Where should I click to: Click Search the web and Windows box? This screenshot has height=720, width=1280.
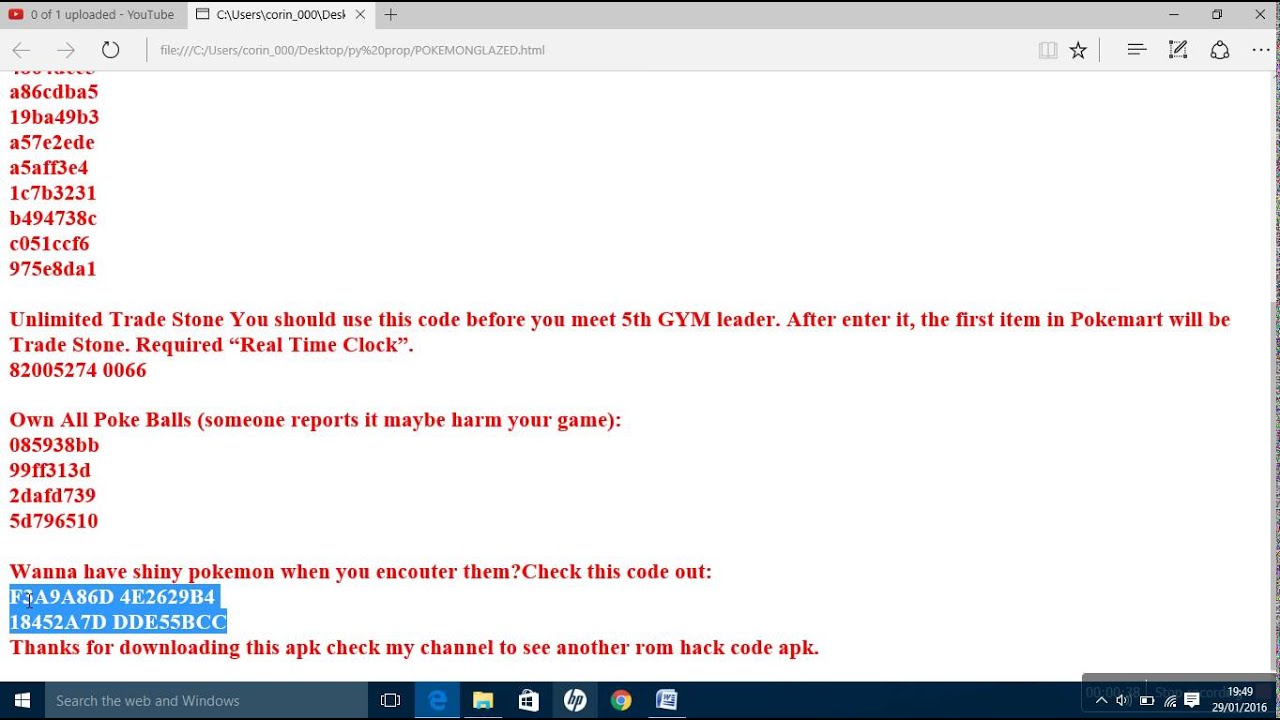tap(207, 701)
